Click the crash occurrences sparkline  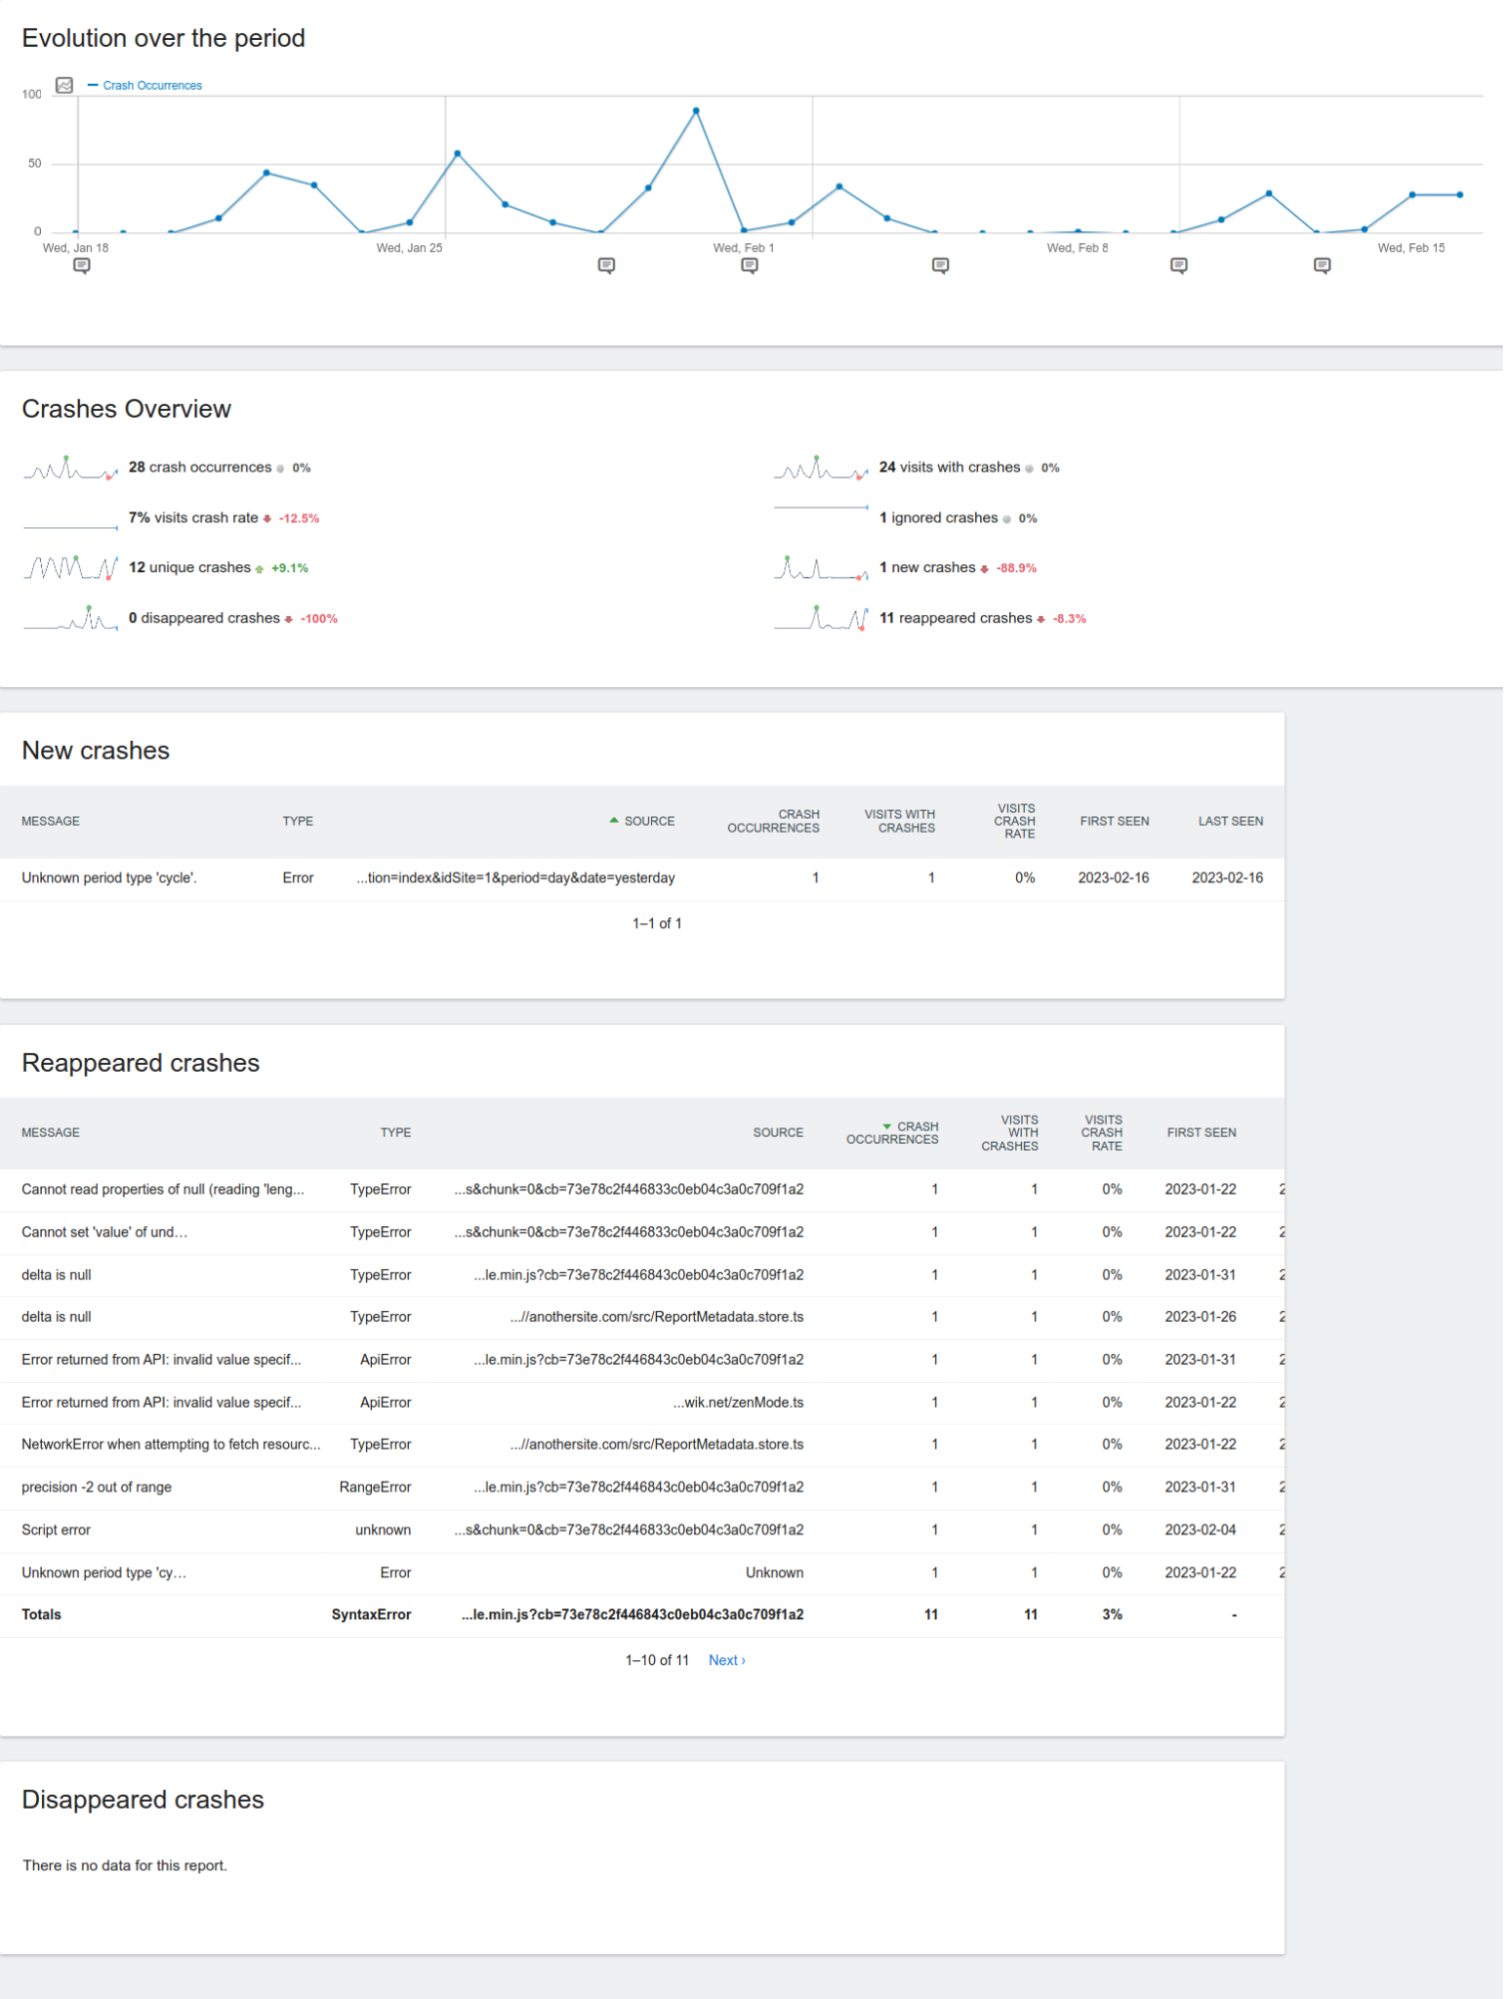tap(71, 468)
